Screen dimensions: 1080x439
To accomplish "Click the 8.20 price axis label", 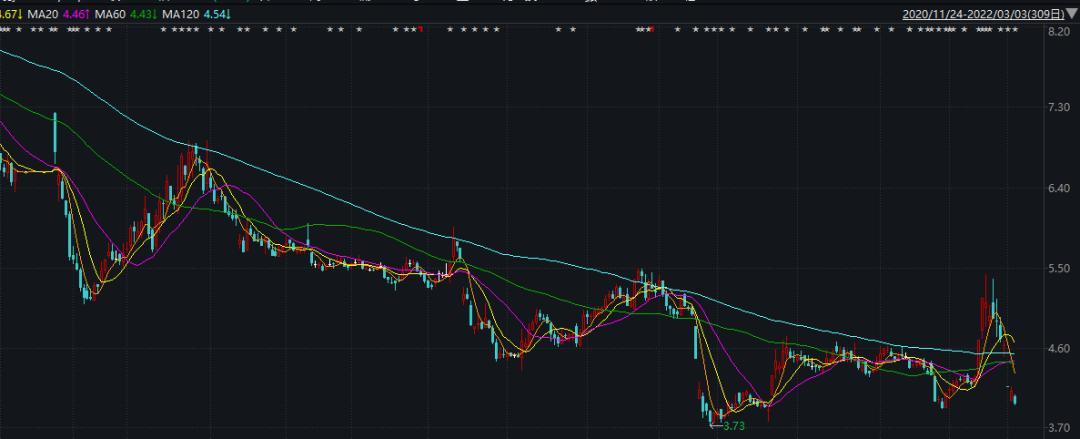I will point(1059,33).
